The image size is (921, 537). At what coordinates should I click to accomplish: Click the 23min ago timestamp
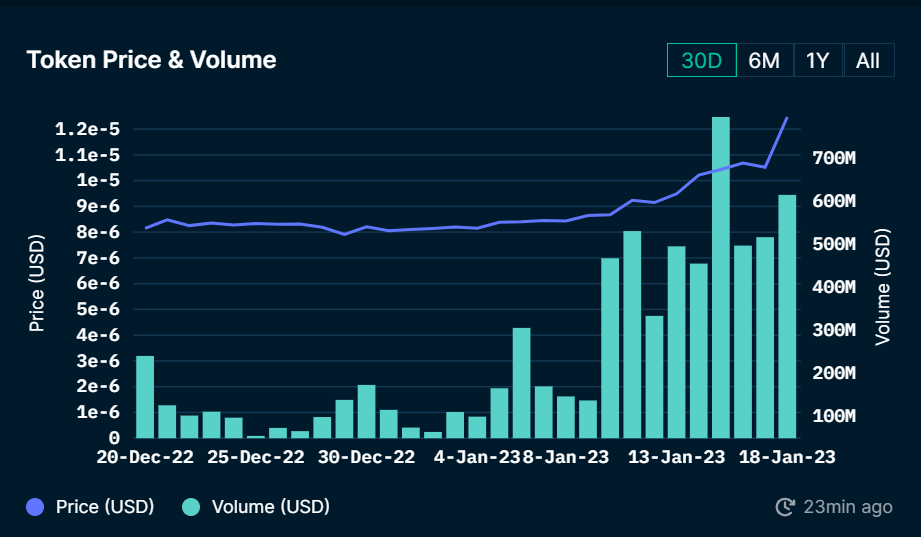[848, 506]
